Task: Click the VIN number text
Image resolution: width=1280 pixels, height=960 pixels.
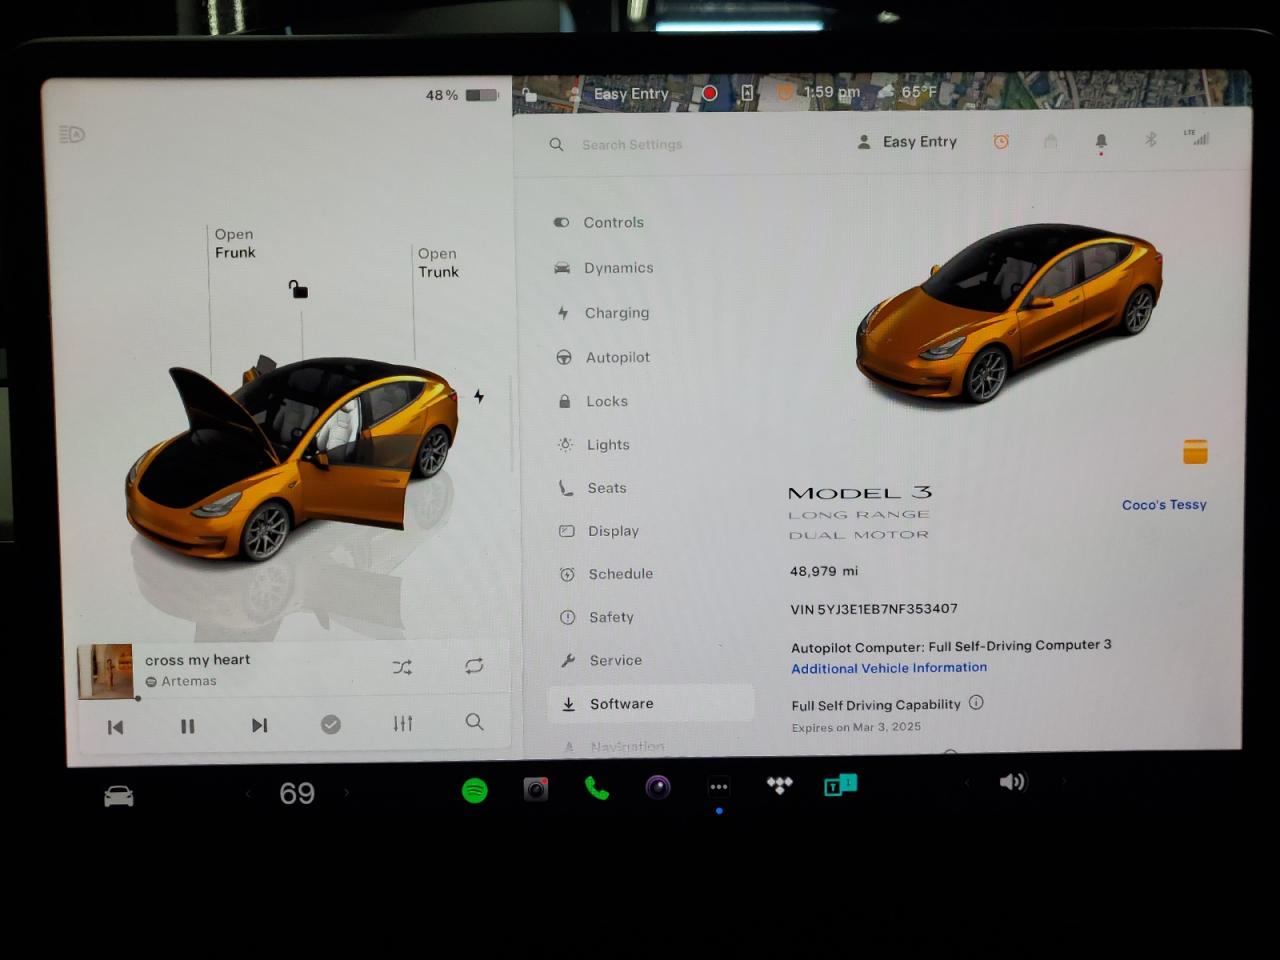Action: pos(874,609)
